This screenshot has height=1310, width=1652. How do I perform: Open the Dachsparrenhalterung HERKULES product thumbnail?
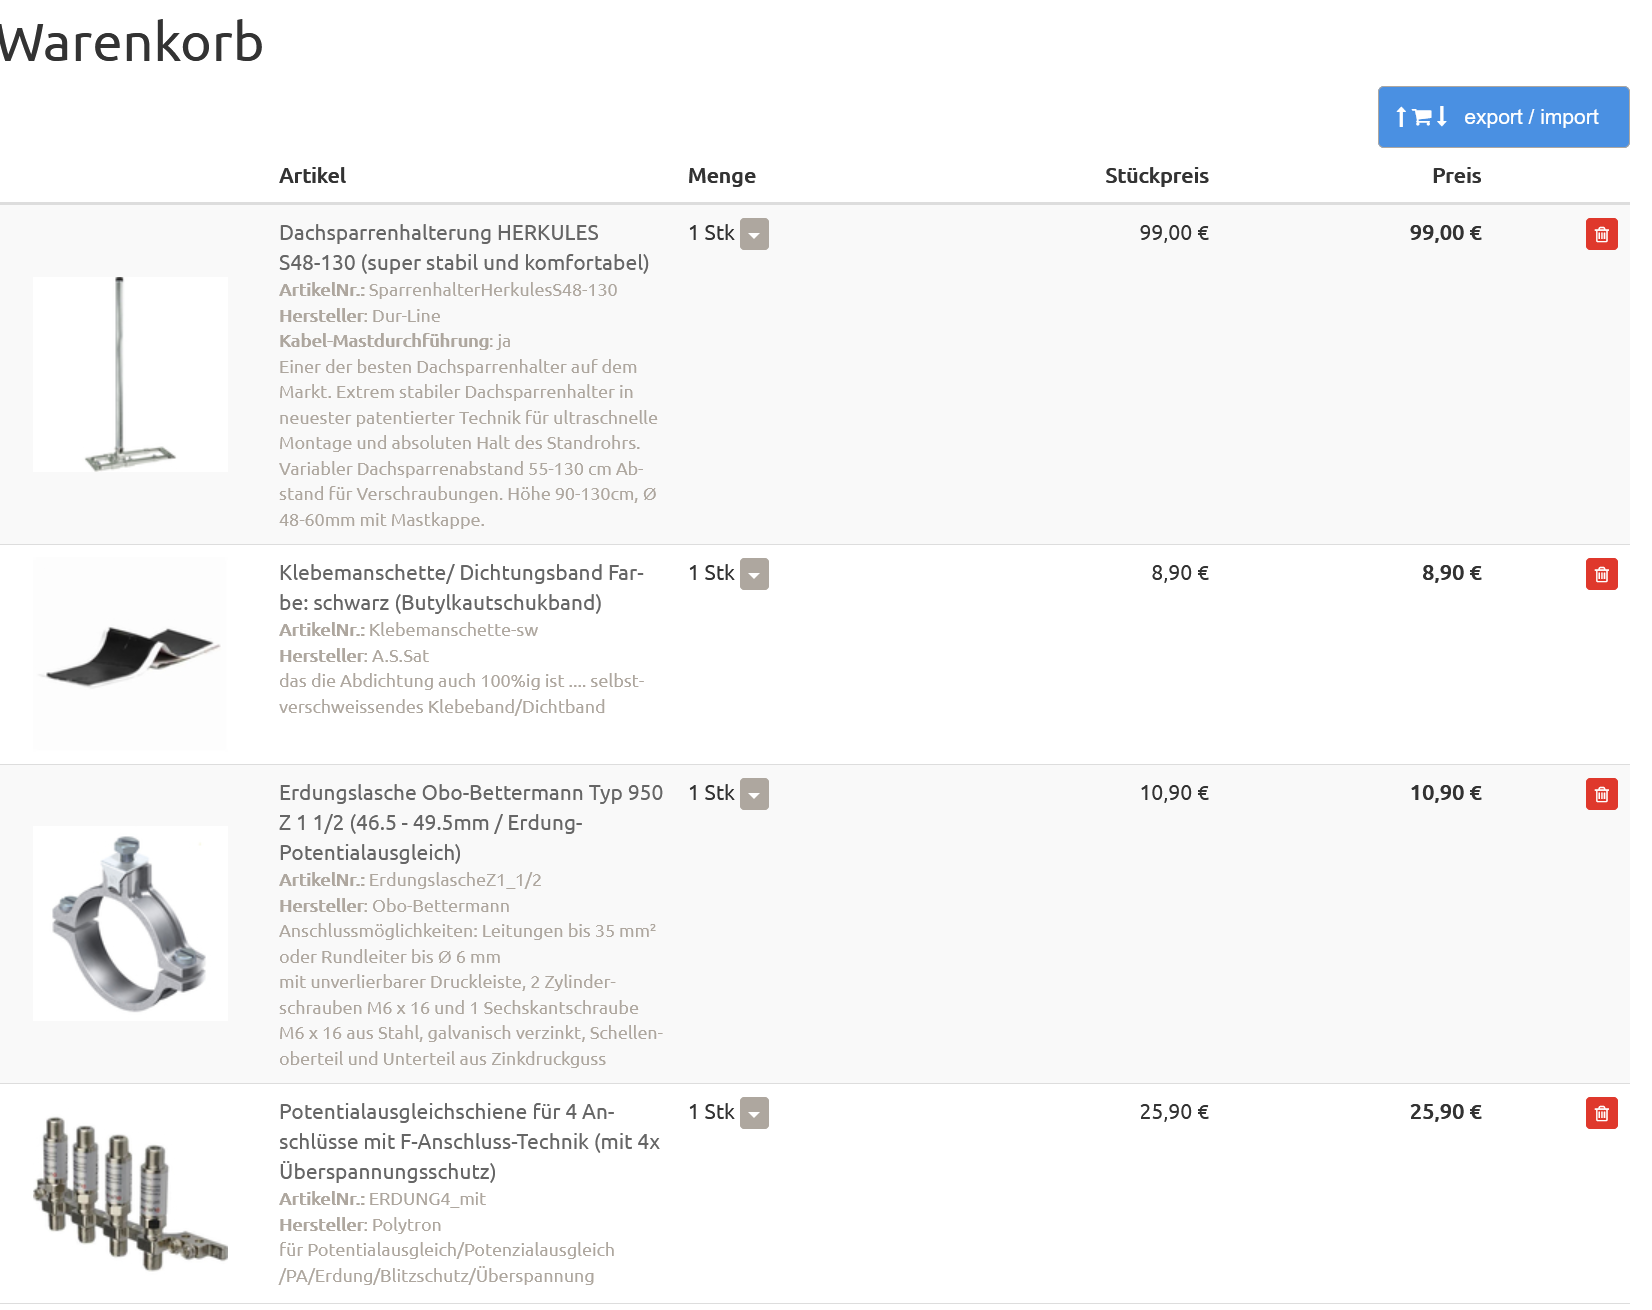130,374
